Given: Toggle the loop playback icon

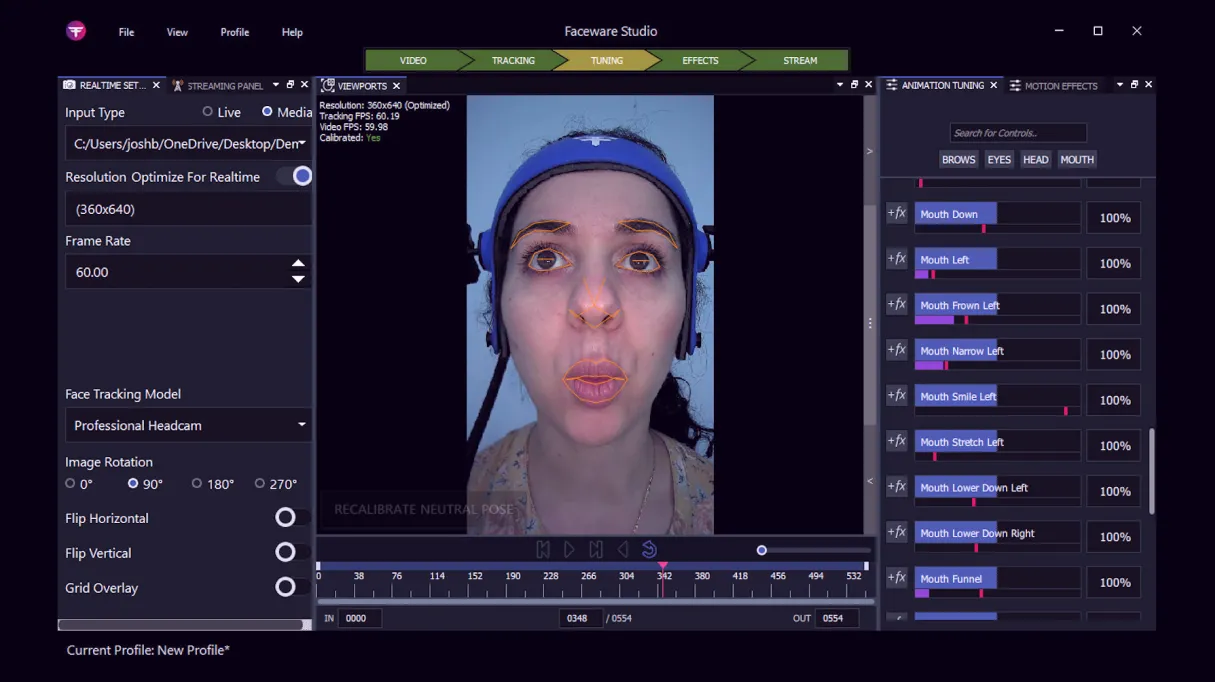Looking at the screenshot, I should point(649,549).
